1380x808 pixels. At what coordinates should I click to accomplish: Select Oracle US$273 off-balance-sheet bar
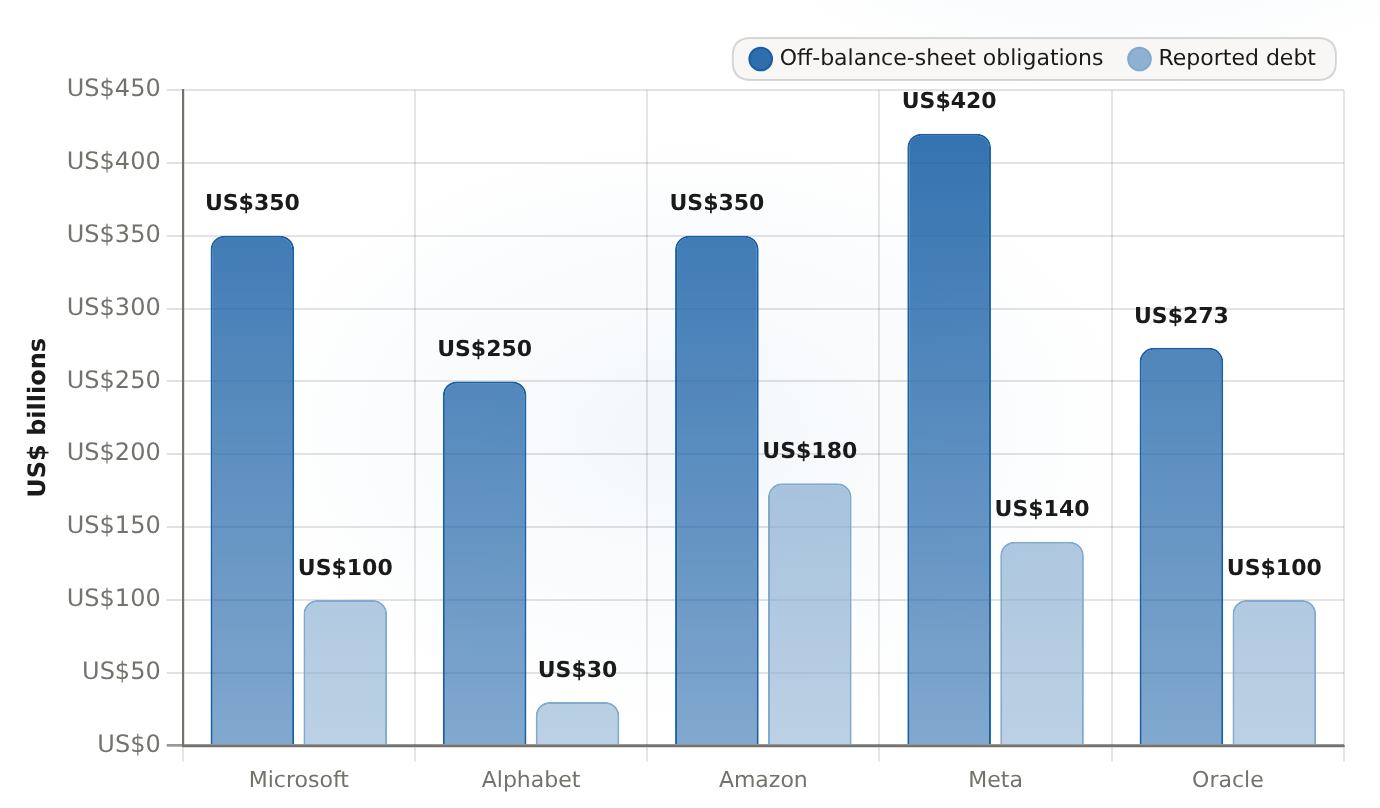(x=1181, y=547)
